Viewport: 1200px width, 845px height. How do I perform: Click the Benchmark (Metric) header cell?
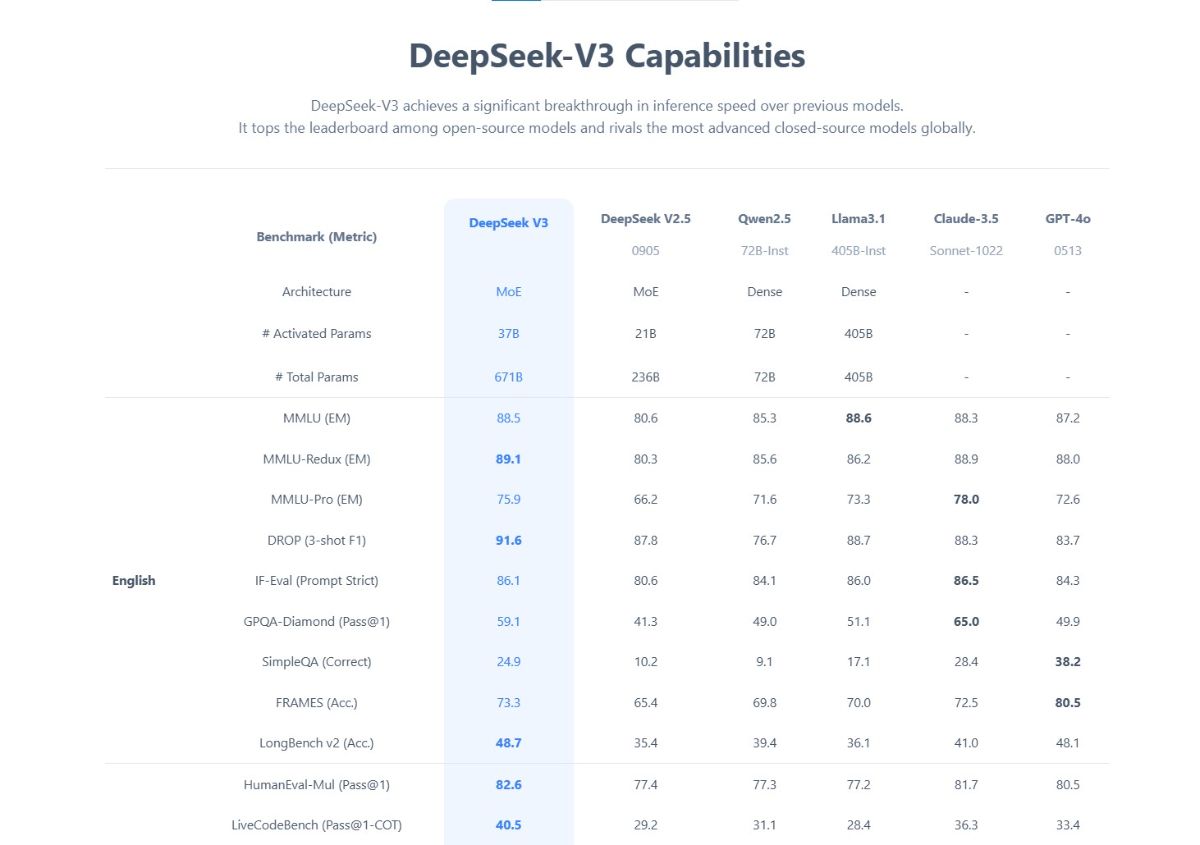[x=316, y=237]
